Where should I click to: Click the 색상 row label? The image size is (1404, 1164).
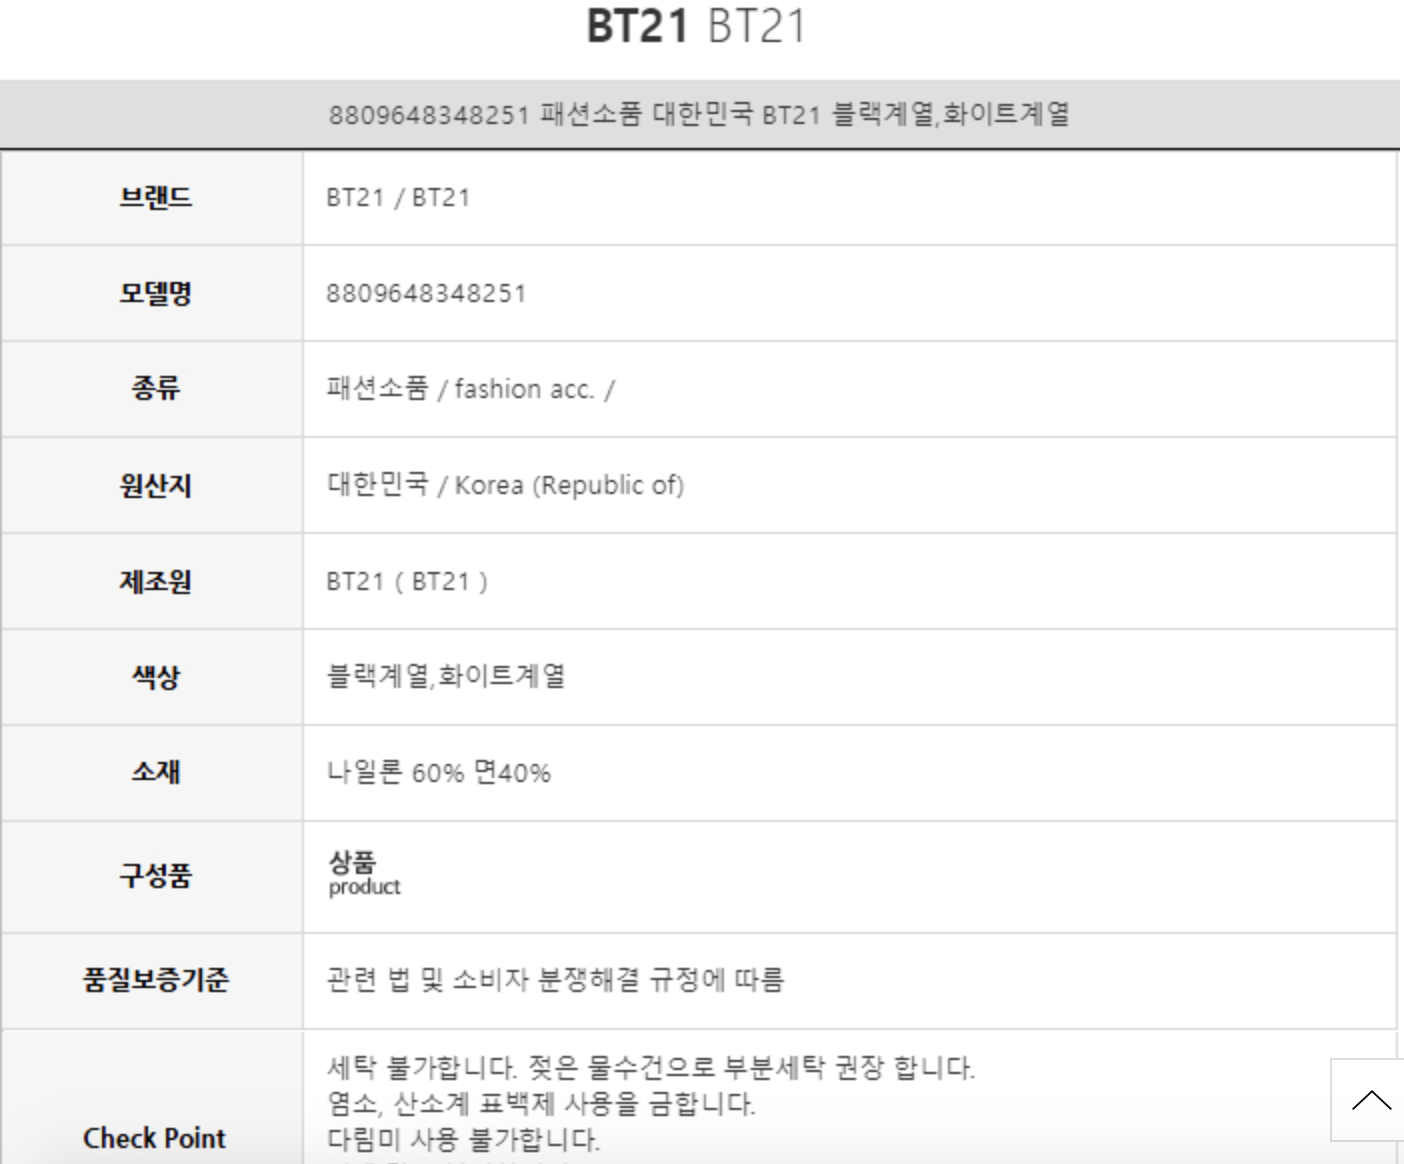pyautogui.click(x=155, y=677)
